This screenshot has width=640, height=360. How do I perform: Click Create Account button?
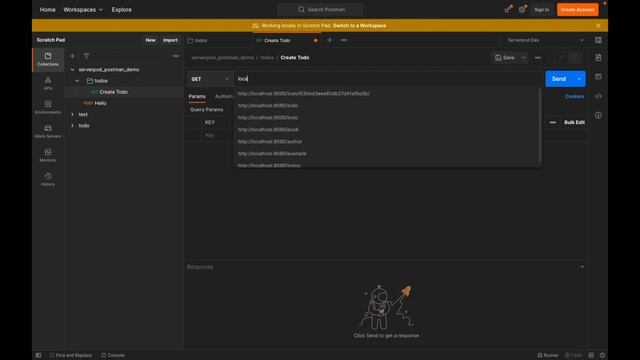coord(578,9)
